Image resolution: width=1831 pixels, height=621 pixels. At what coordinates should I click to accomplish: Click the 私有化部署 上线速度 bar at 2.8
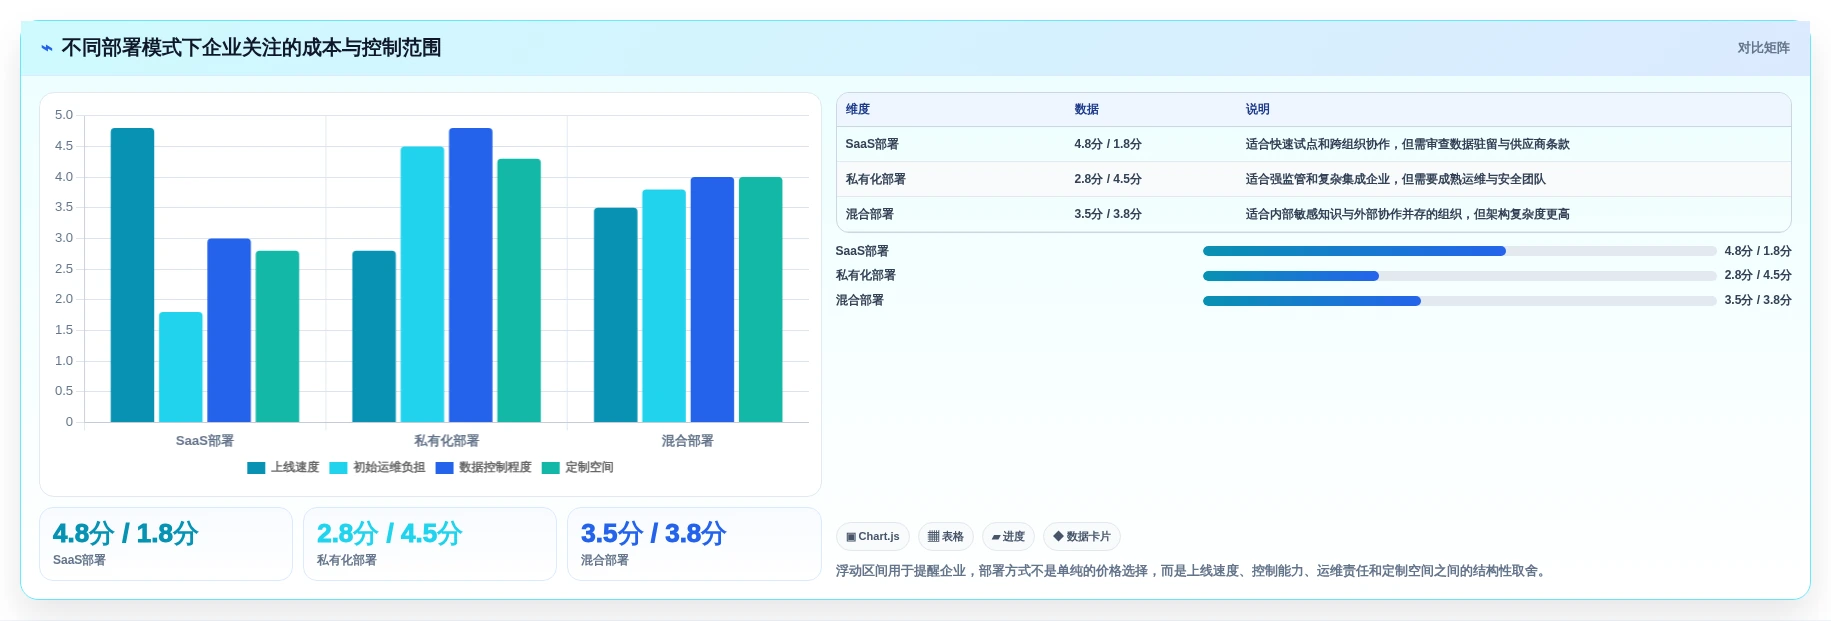(x=374, y=336)
